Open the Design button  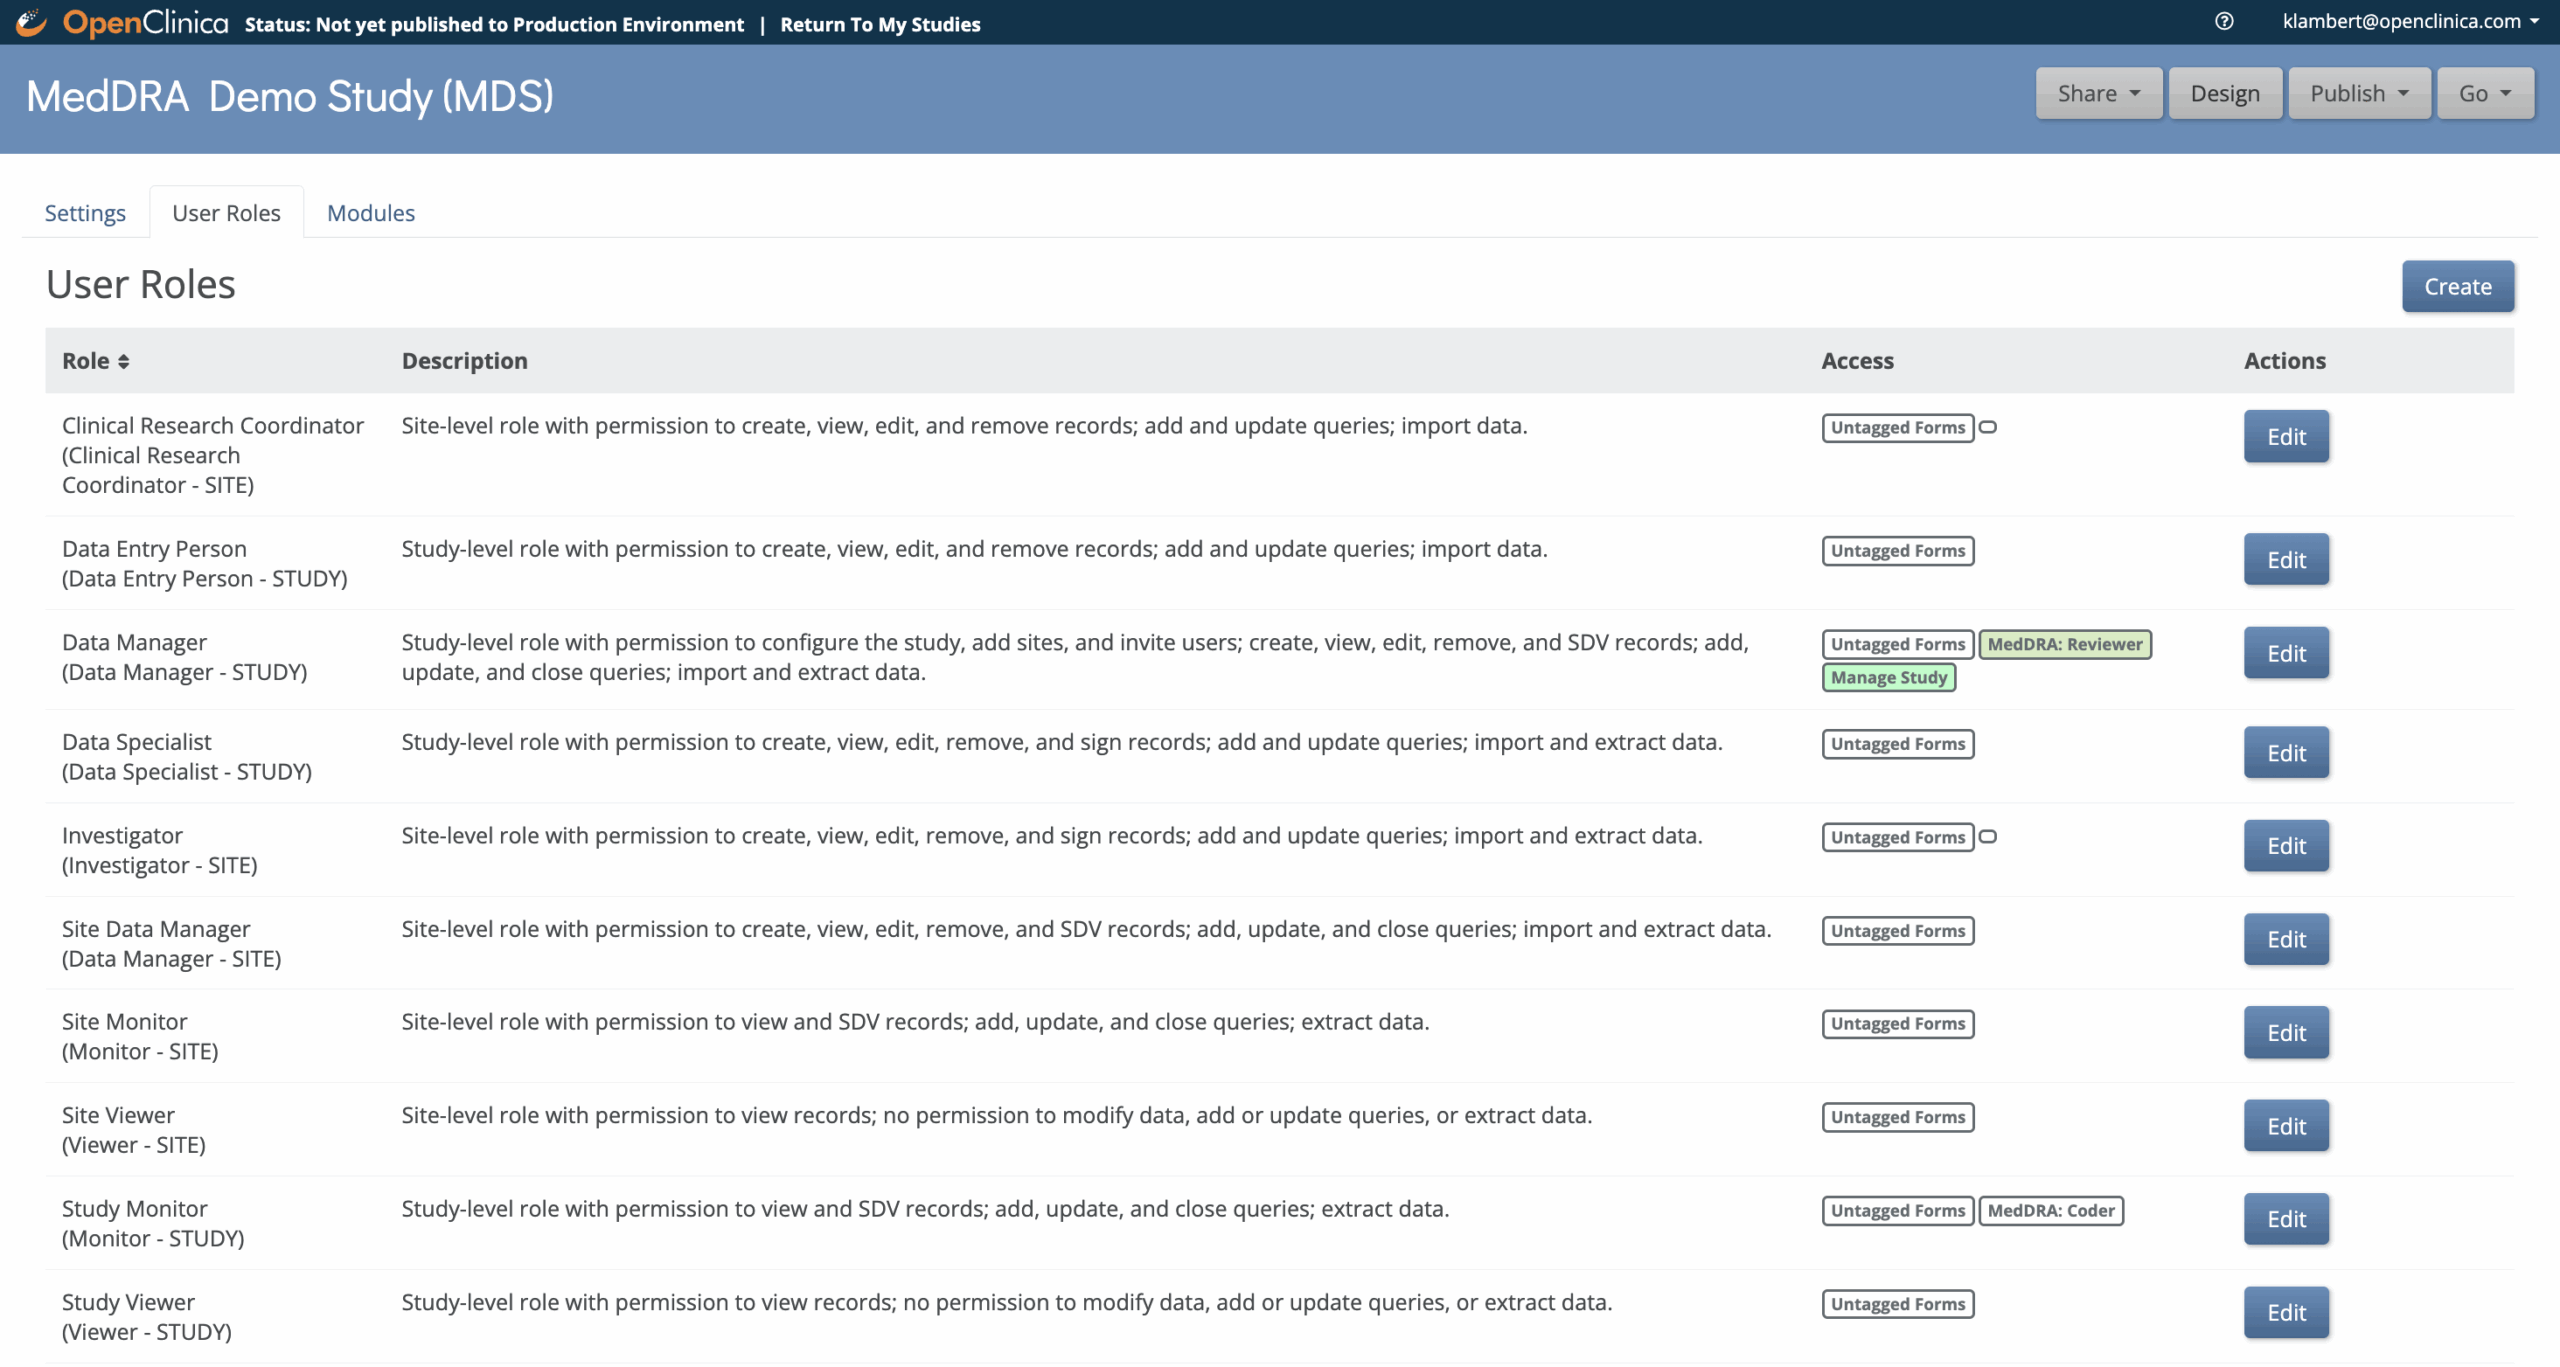[2224, 93]
